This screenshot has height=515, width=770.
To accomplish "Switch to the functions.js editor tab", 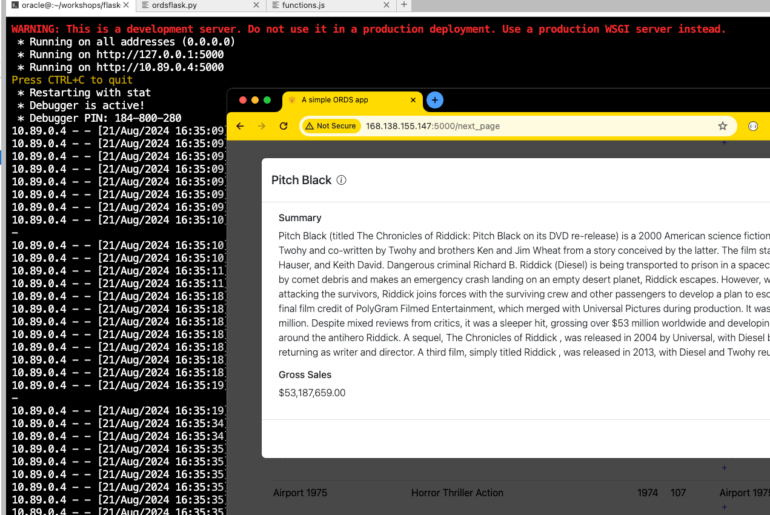I will (303, 5).
